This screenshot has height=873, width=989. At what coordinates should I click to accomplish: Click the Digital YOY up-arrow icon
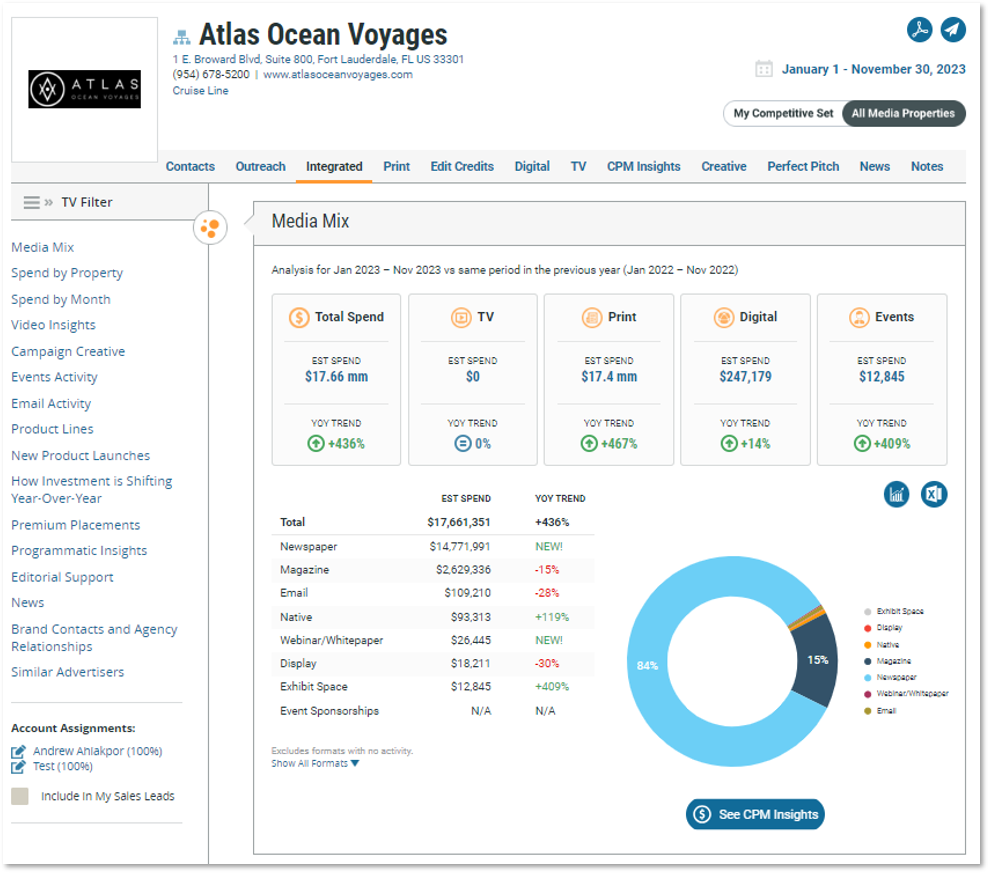(x=729, y=443)
